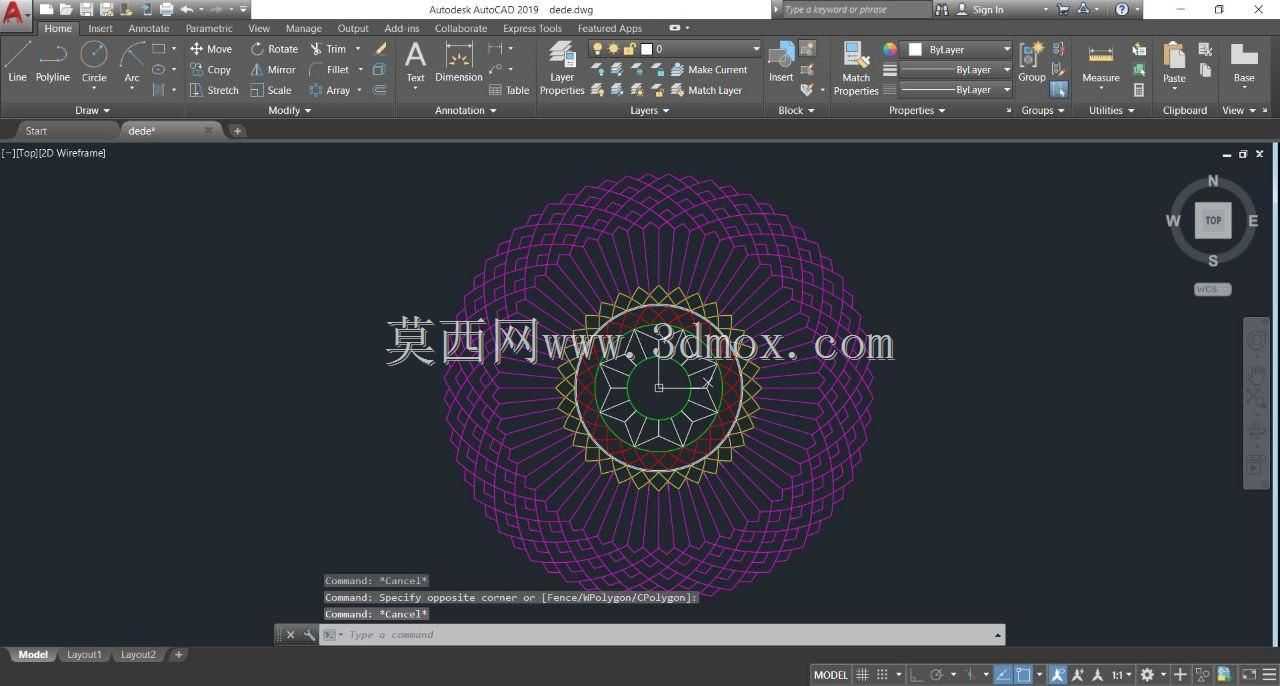
Task: Open the Output ribbon tab
Action: pos(353,28)
